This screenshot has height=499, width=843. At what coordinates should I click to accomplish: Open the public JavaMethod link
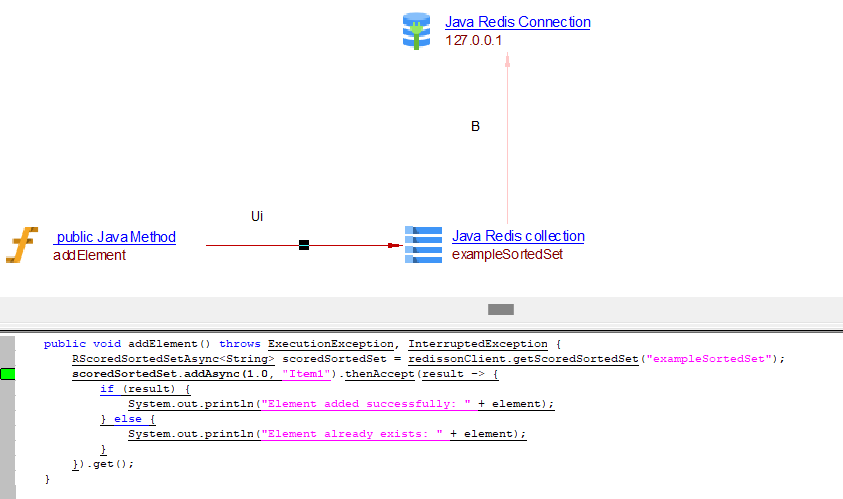[x=115, y=237]
